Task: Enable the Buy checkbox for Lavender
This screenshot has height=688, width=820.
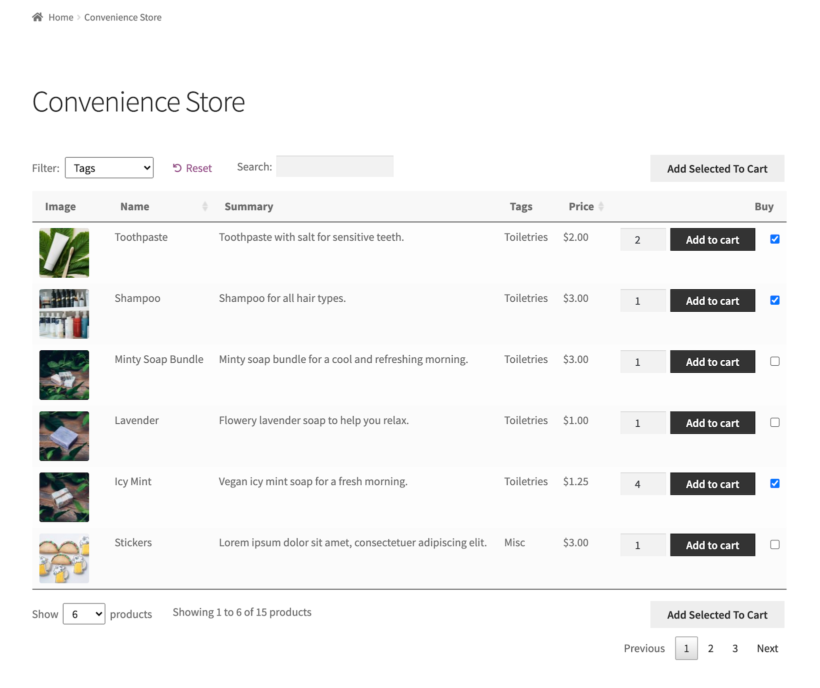Action: [x=775, y=422]
